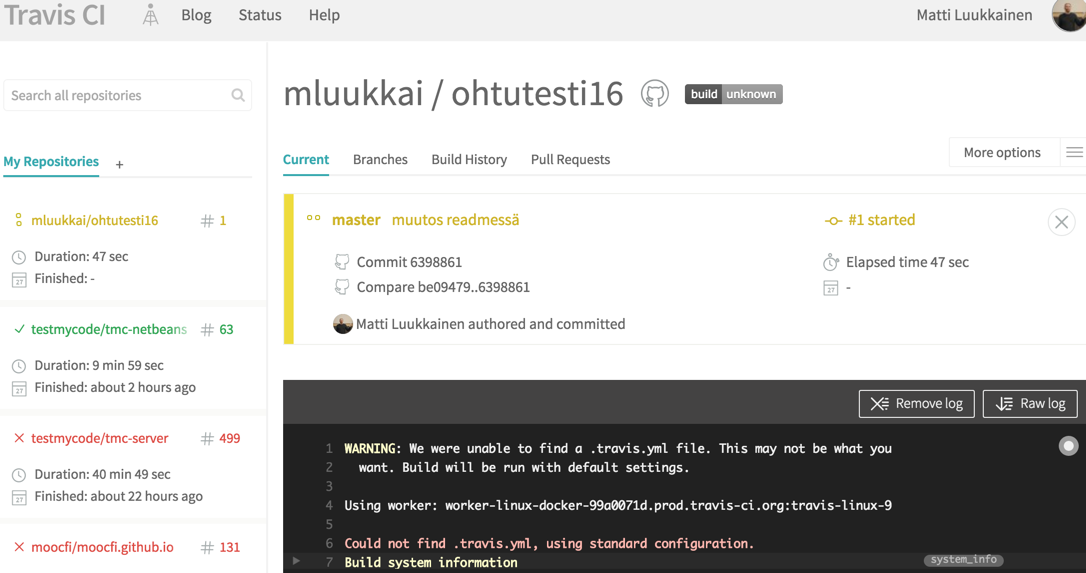Open build #131 of moocfi.github.io
Image resolution: width=1086 pixels, height=573 pixels.
(220, 547)
